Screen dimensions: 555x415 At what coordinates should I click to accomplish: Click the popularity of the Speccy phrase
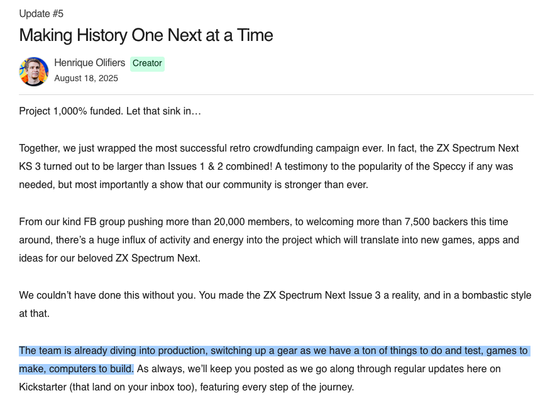(x=412, y=166)
